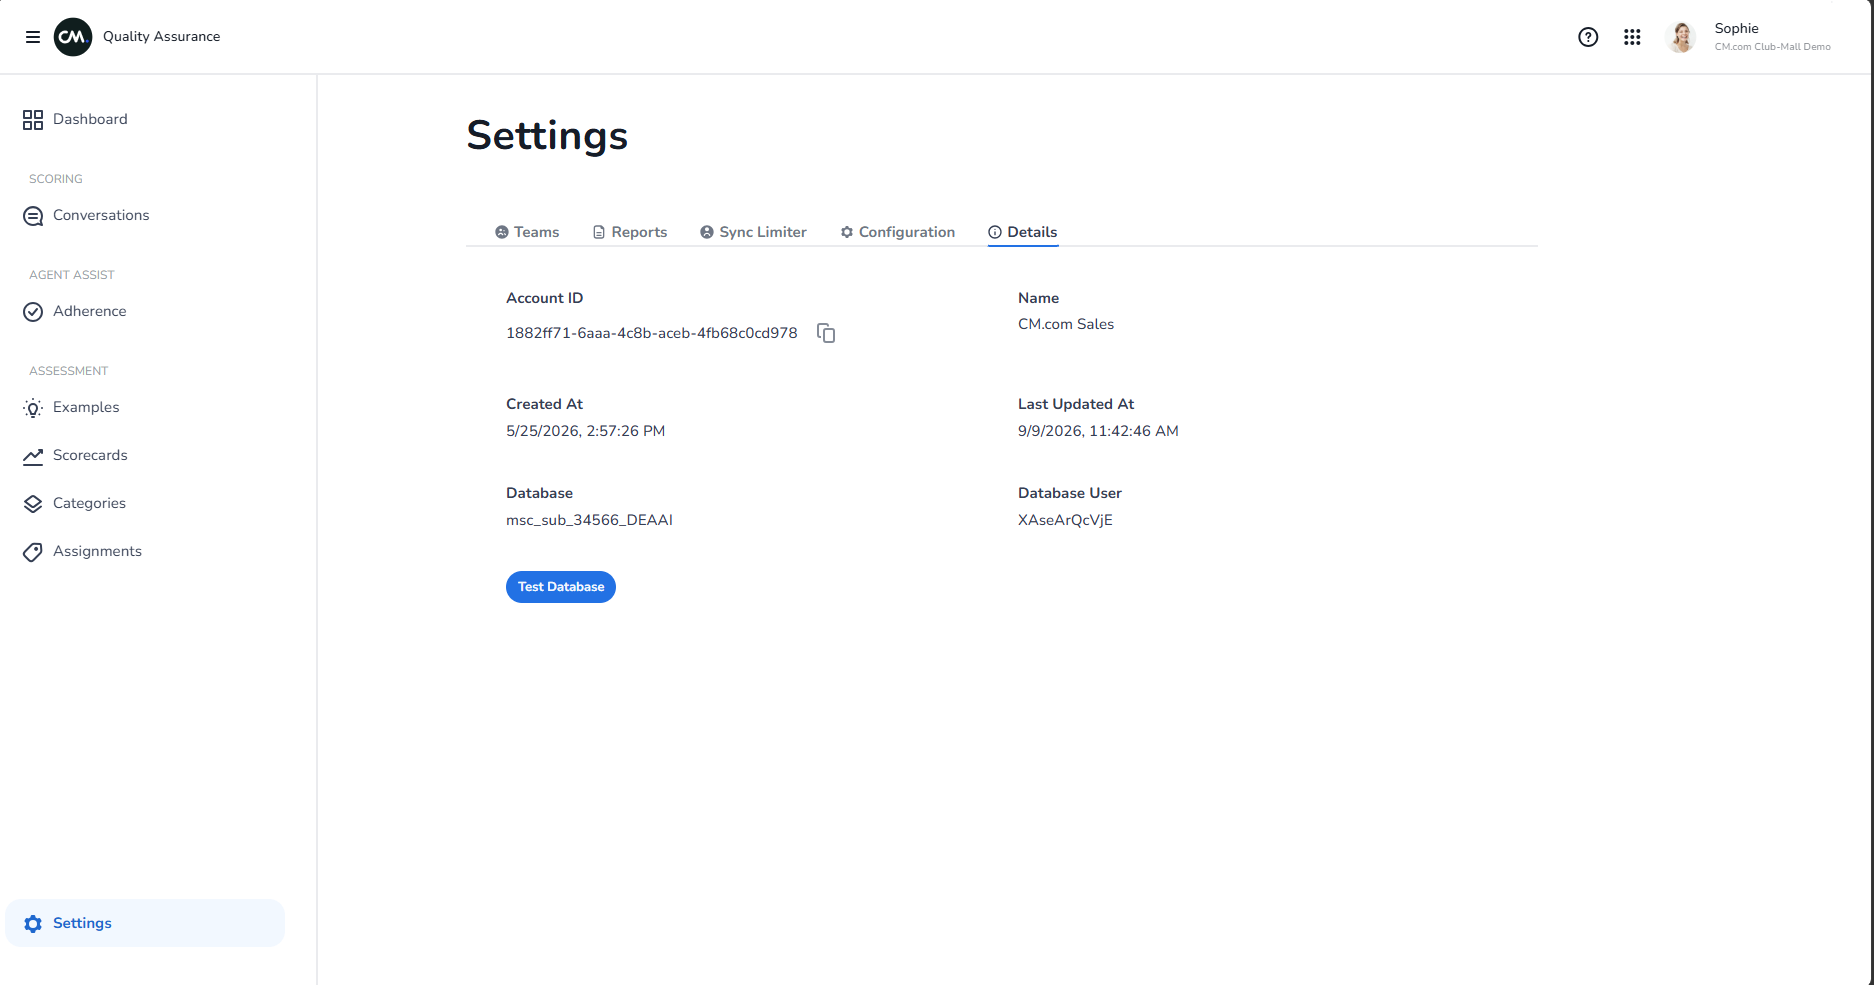Open Categories in sidebar
1874x985 pixels.
[145, 504]
